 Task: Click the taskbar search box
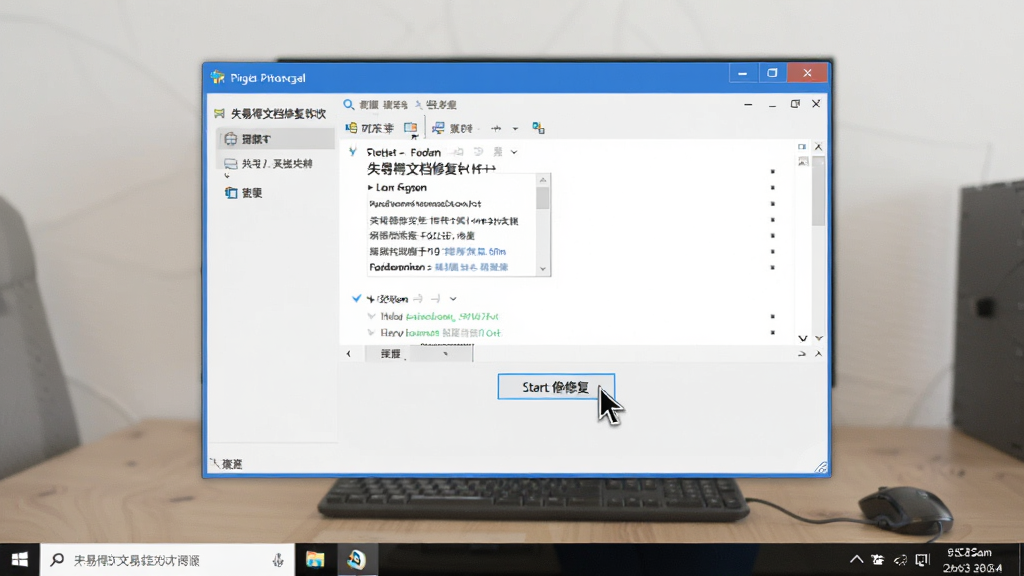167,560
